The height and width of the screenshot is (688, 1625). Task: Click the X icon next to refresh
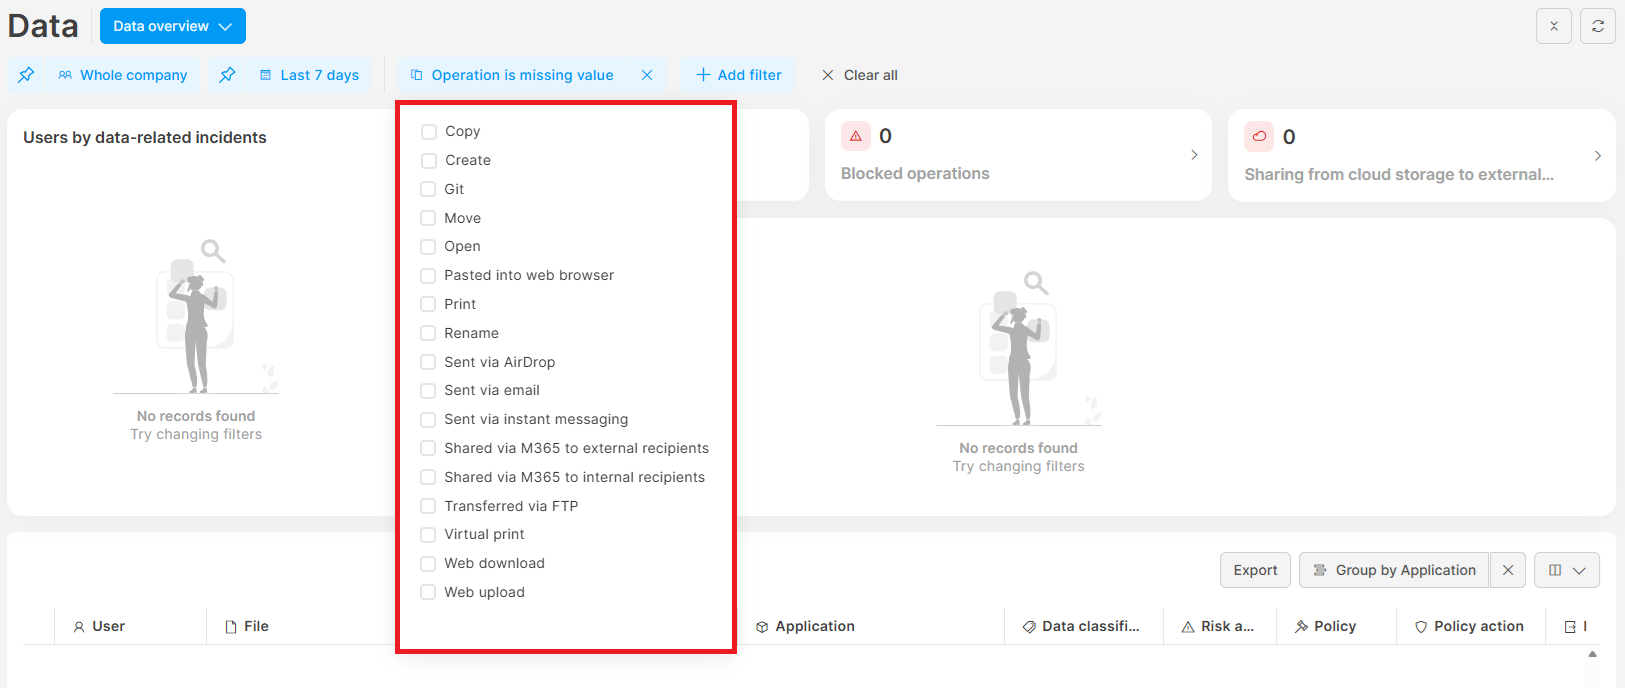[1553, 26]
